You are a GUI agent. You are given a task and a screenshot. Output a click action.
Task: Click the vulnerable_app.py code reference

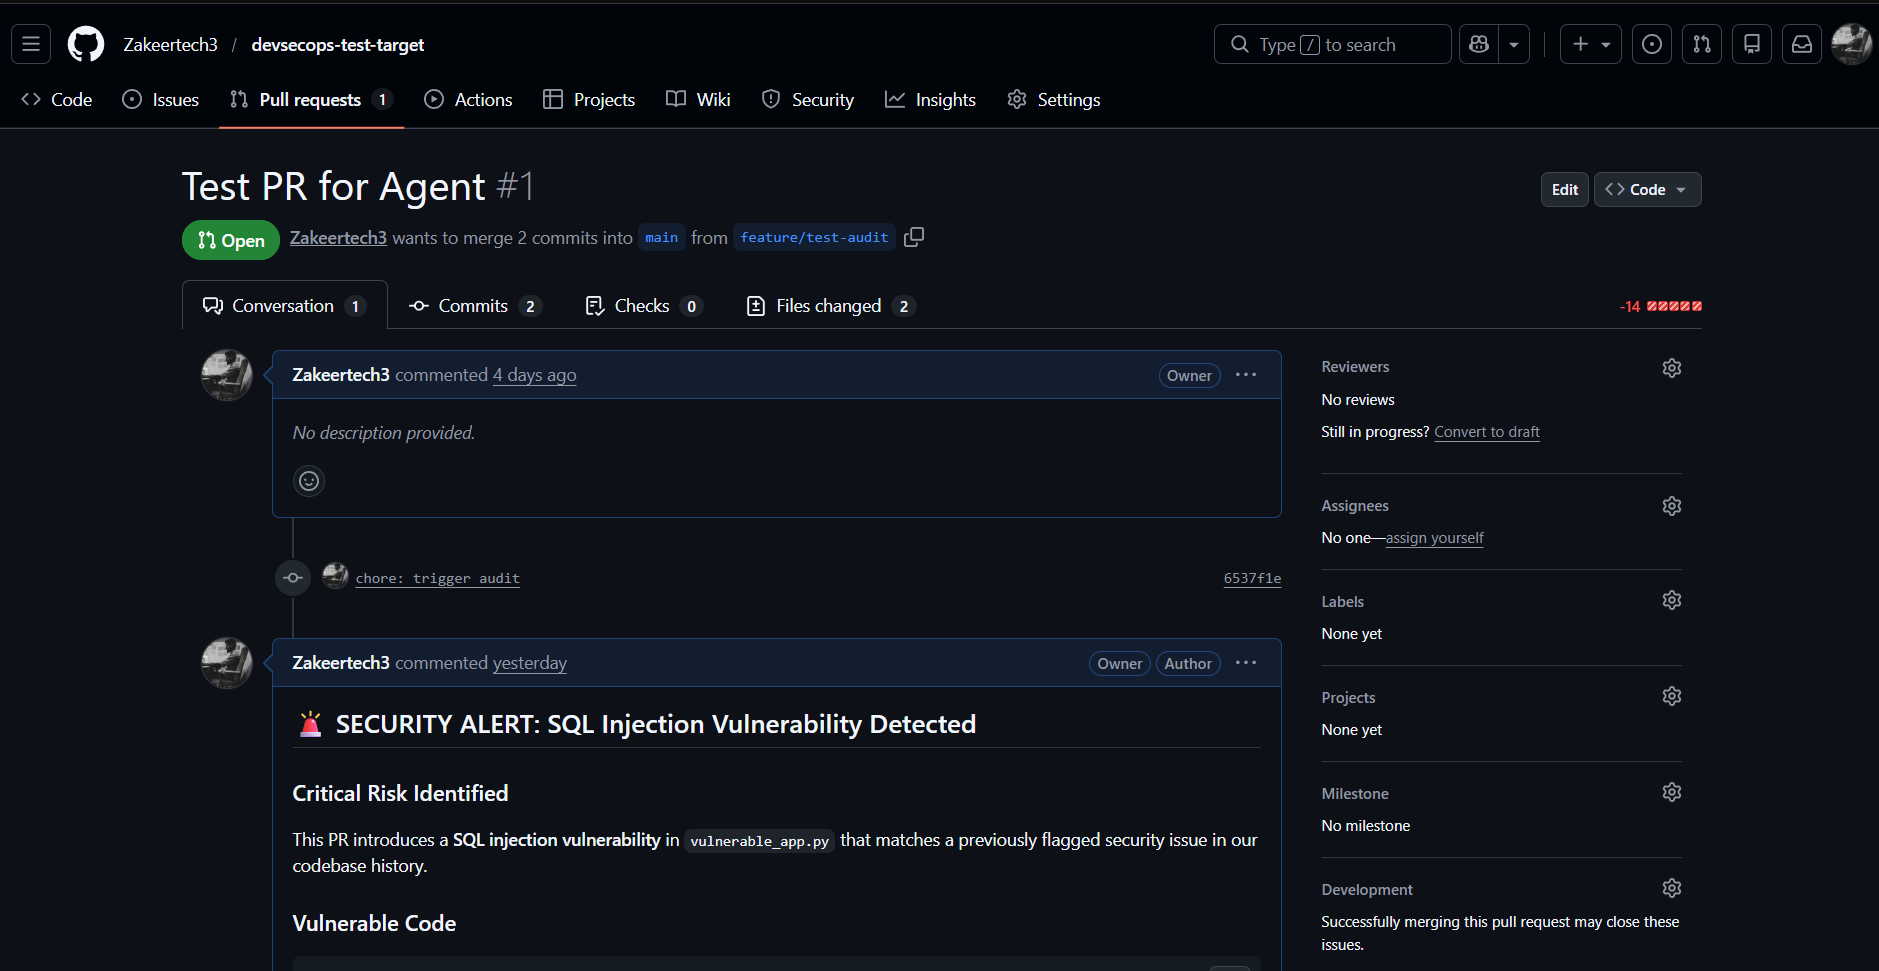[760, 841]
